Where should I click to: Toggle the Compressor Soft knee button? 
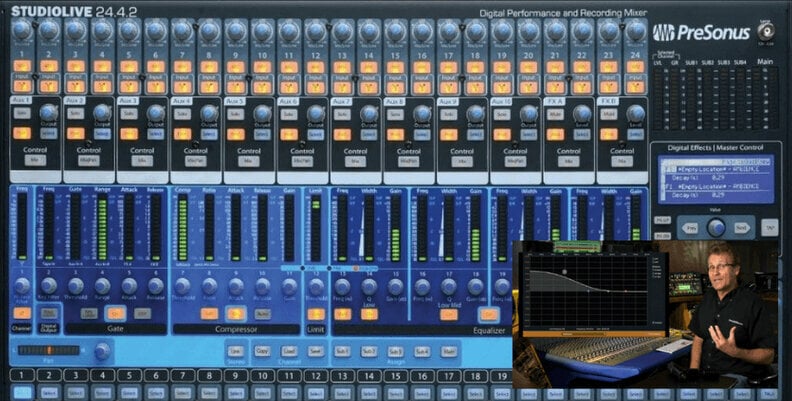coord(209,314)
